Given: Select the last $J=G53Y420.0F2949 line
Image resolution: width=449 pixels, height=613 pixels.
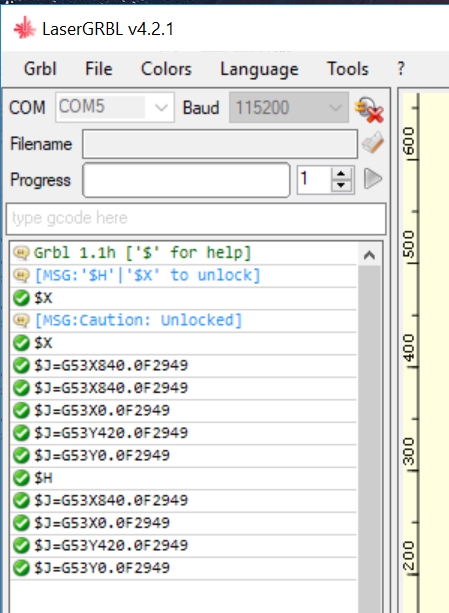Looking at the screenshot, I should [x=184, y=545].
